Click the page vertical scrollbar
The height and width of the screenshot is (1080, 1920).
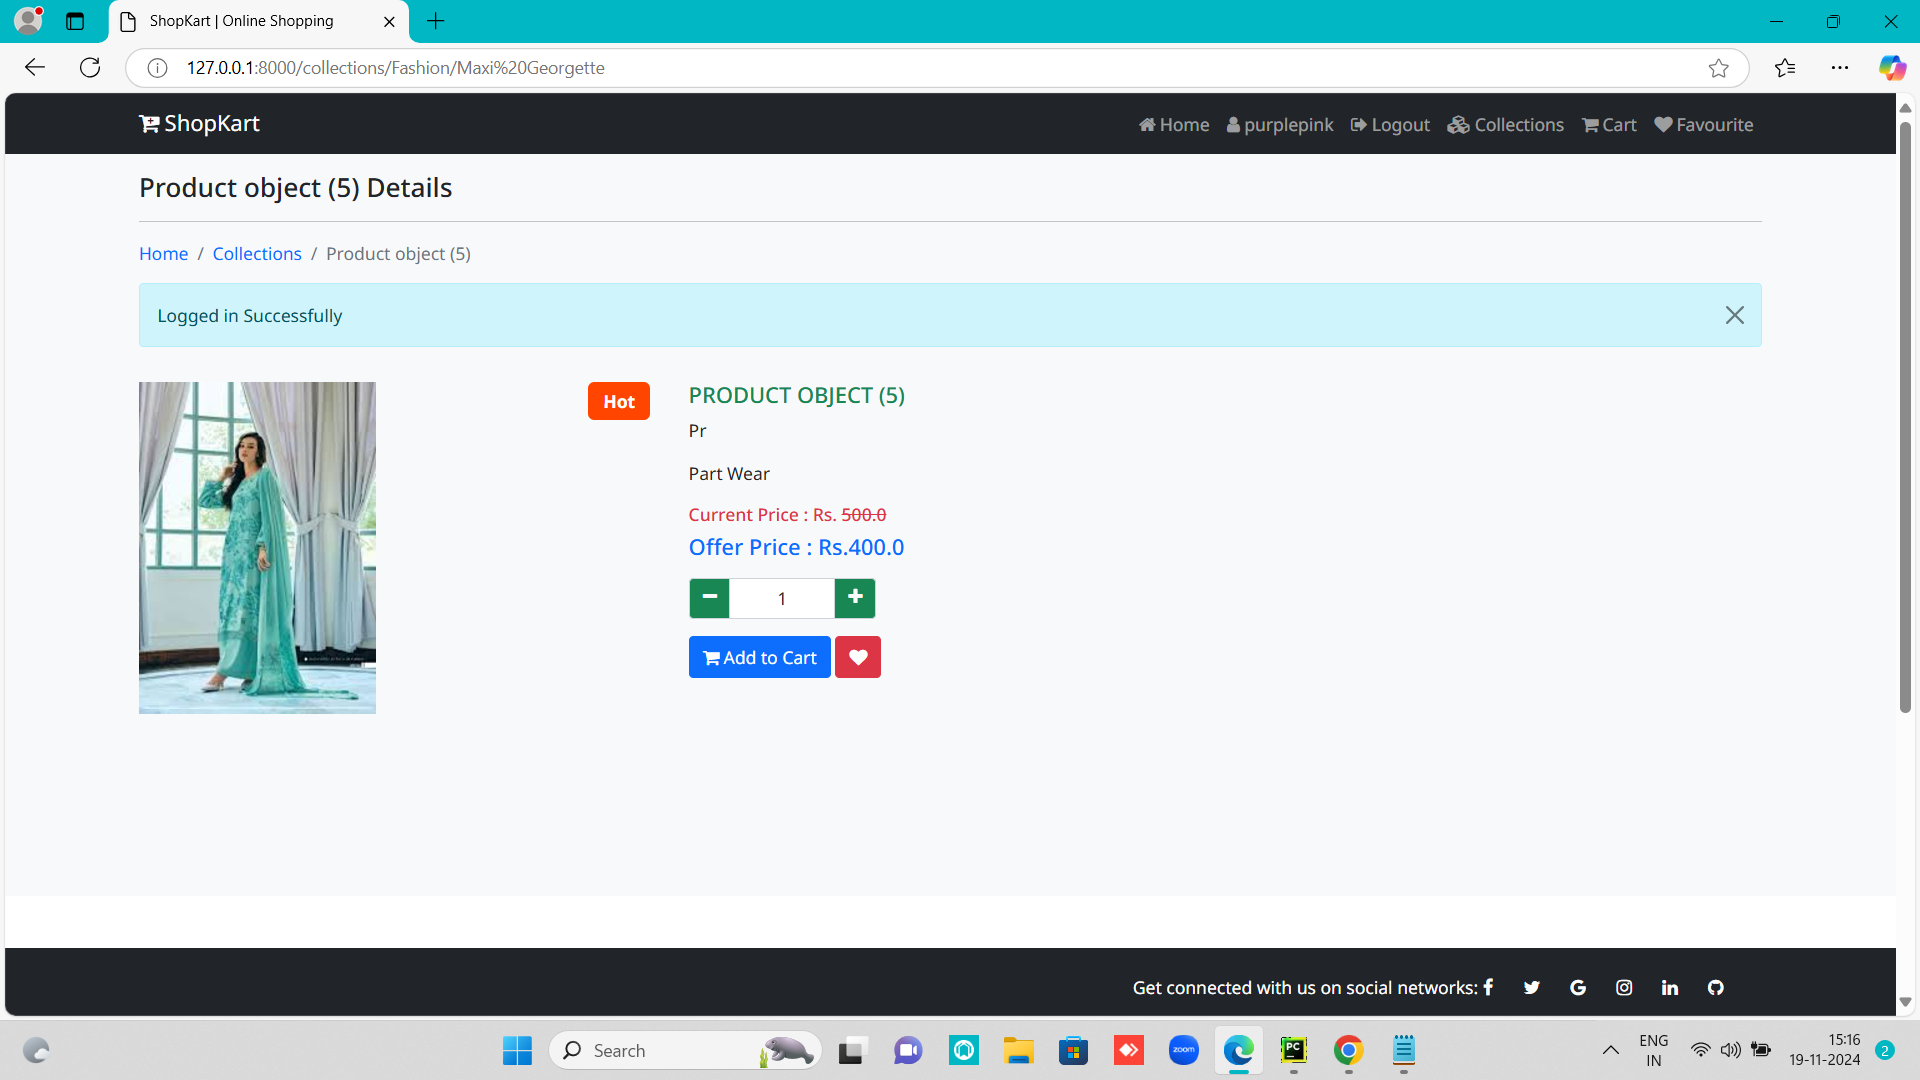(1905, 418)
